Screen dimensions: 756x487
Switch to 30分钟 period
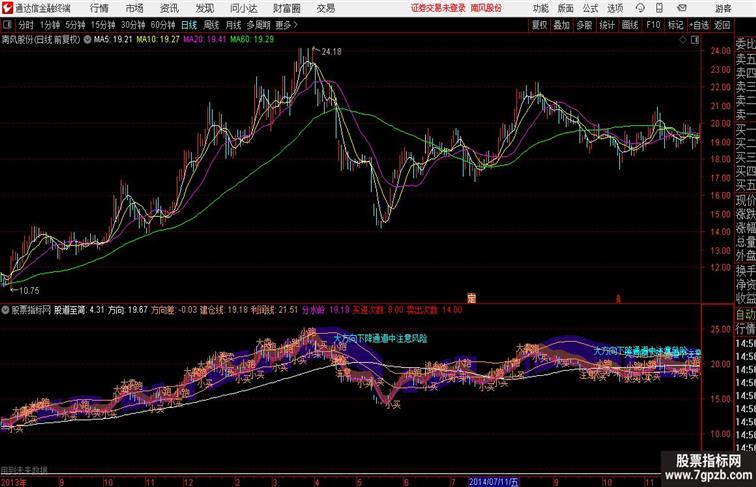pyautogui.click(x=133, y=25)
